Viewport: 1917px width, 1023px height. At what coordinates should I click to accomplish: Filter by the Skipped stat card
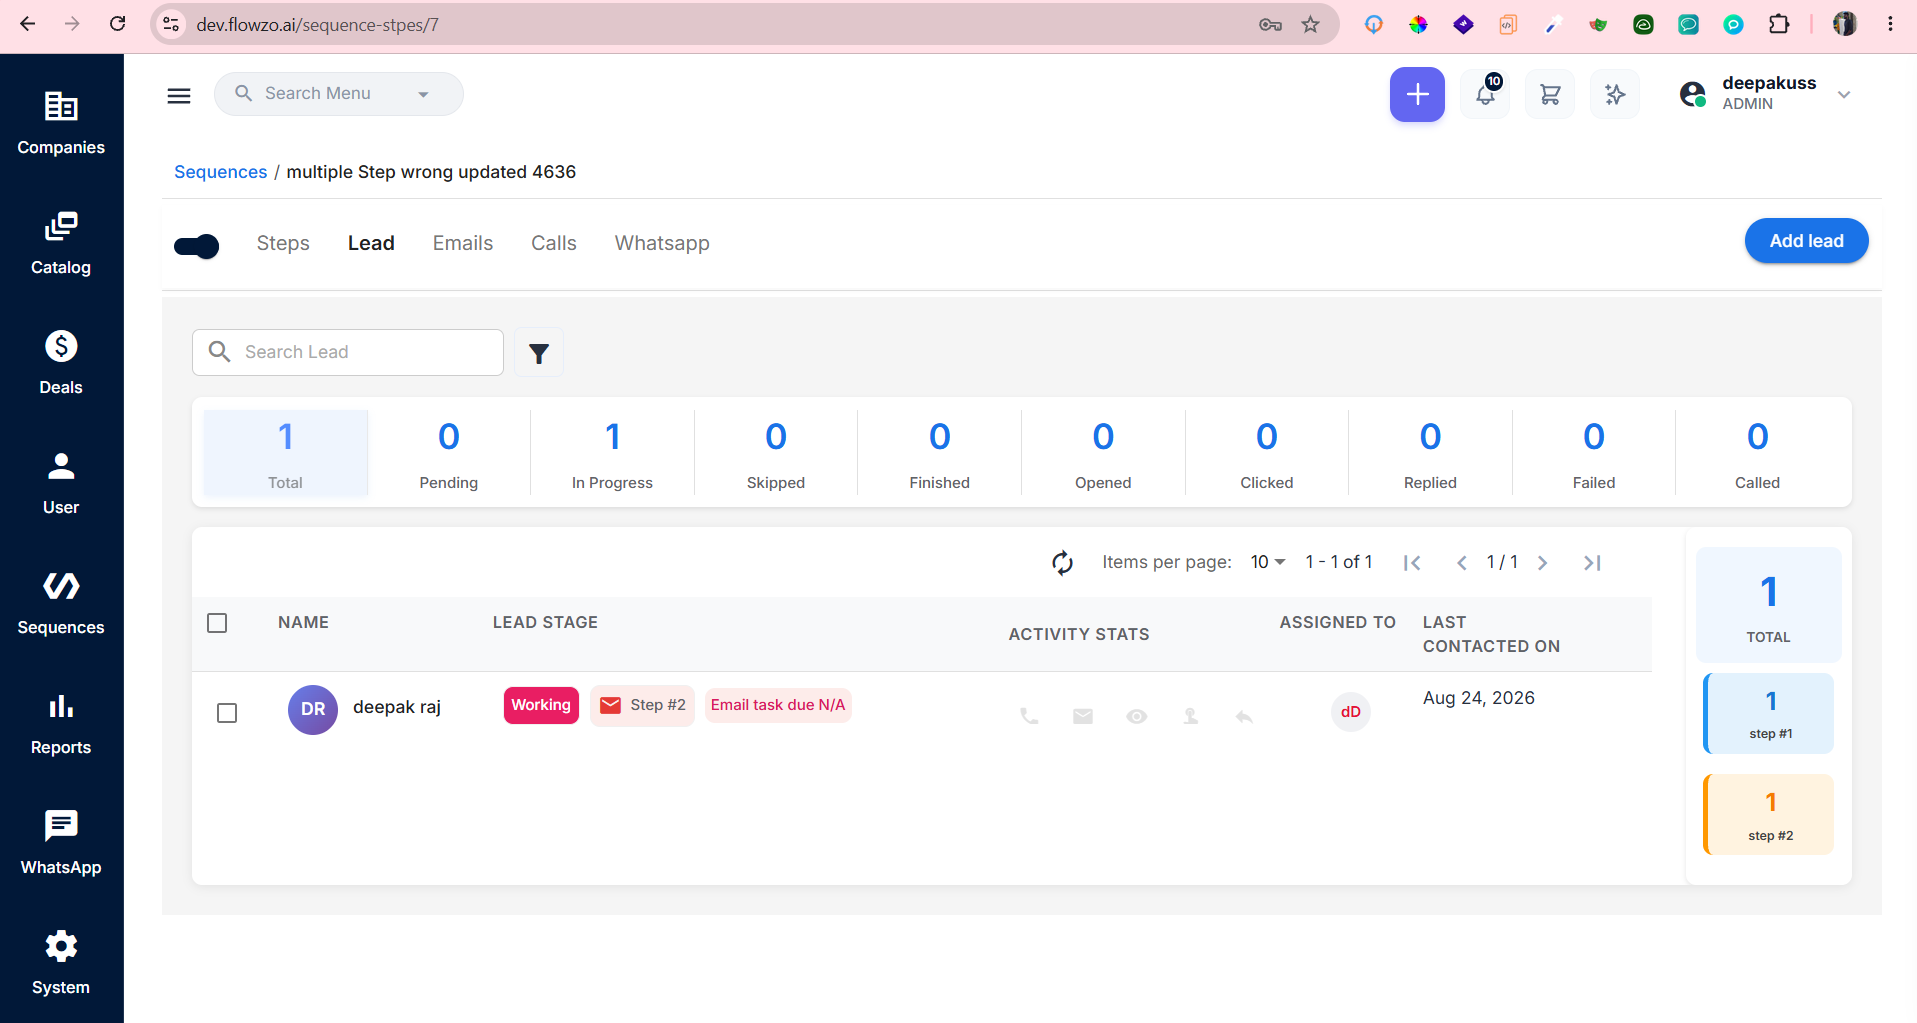tap(776, 453)
